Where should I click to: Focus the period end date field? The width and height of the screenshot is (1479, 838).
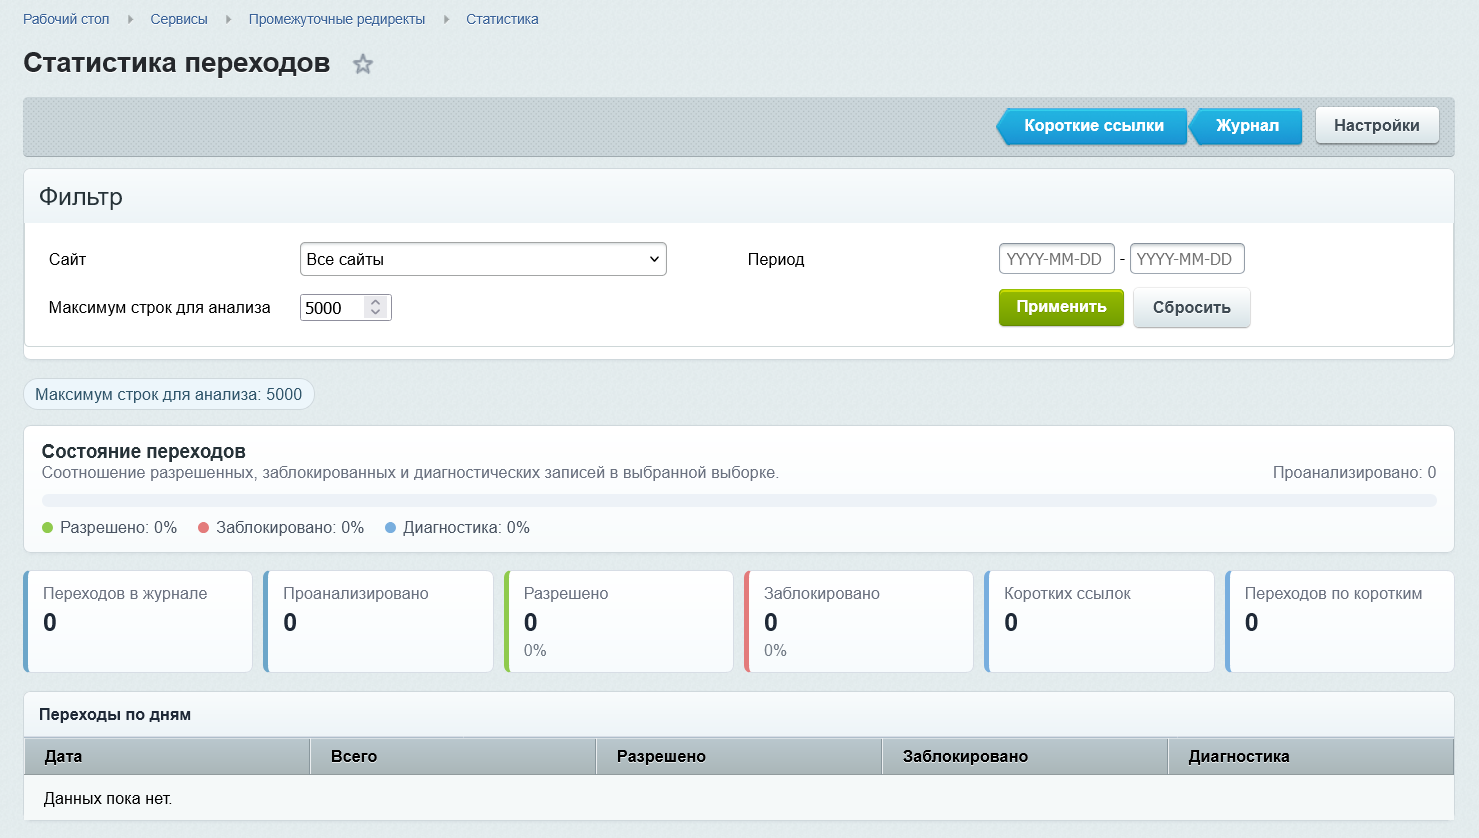click(1187, 259)
